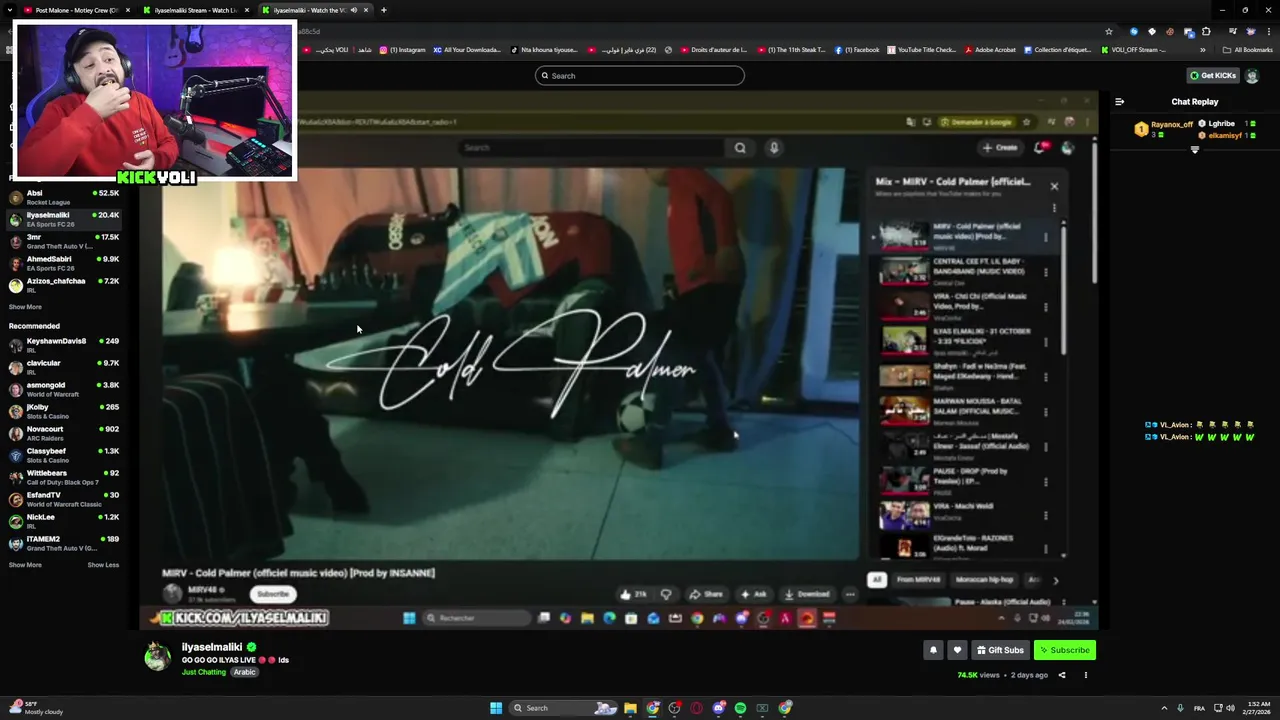Open Opera browser from taskbar

696,708
